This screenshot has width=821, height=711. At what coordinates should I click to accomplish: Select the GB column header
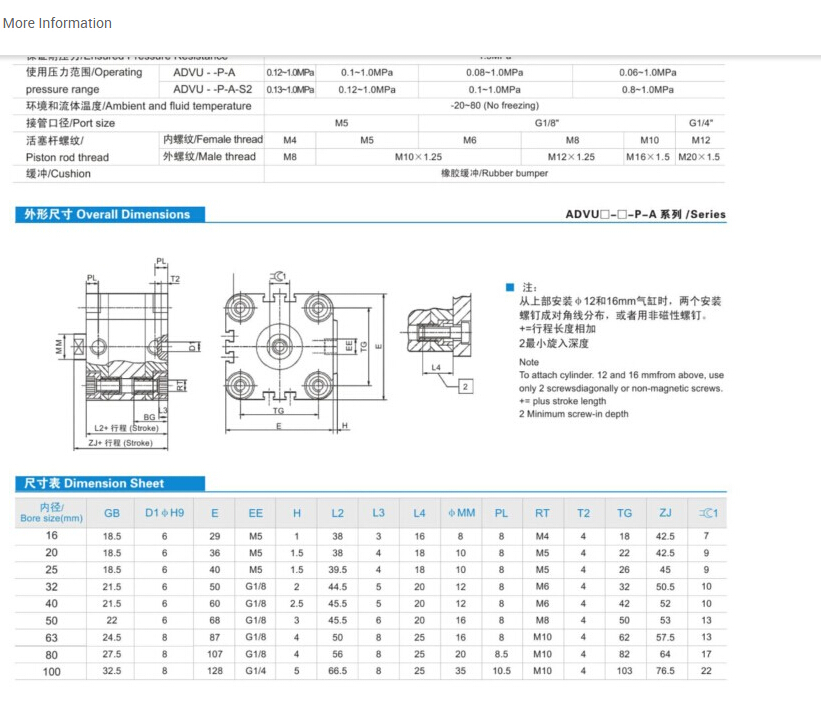(112, 513)
